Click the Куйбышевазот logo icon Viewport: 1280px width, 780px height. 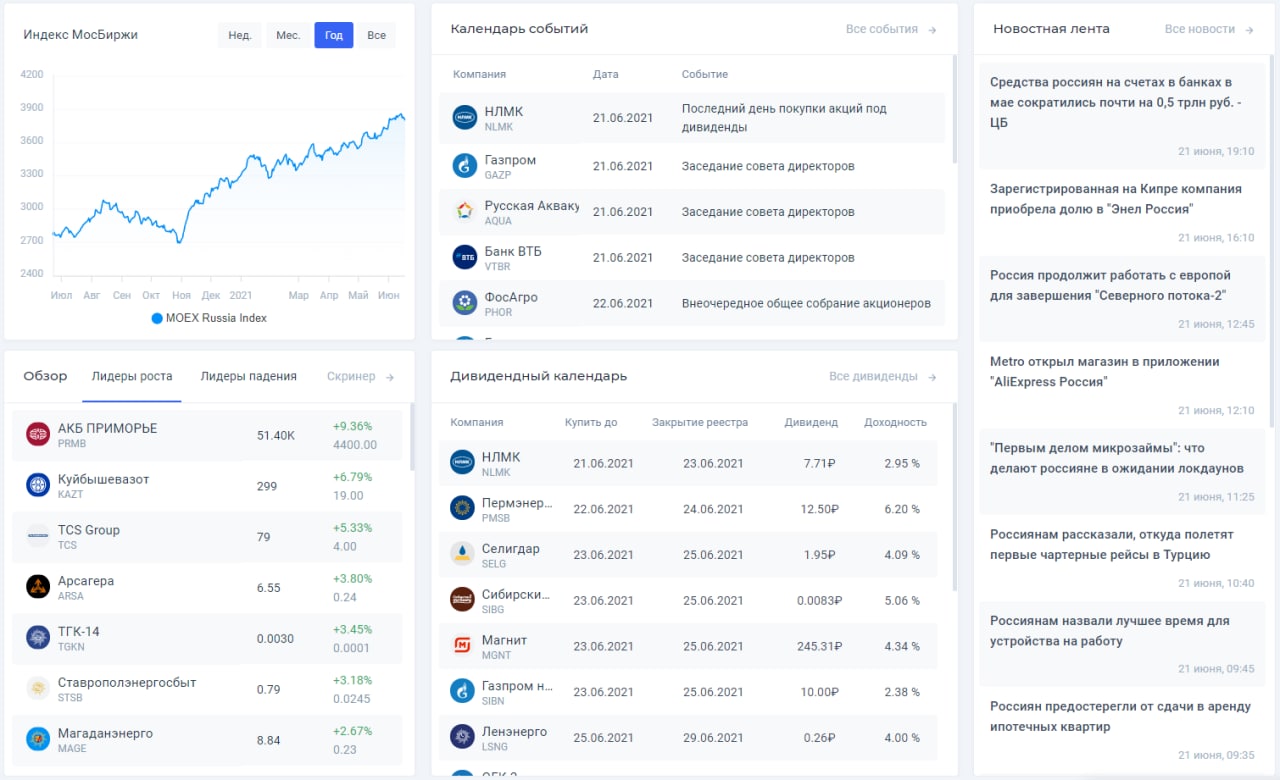point(38,485)
